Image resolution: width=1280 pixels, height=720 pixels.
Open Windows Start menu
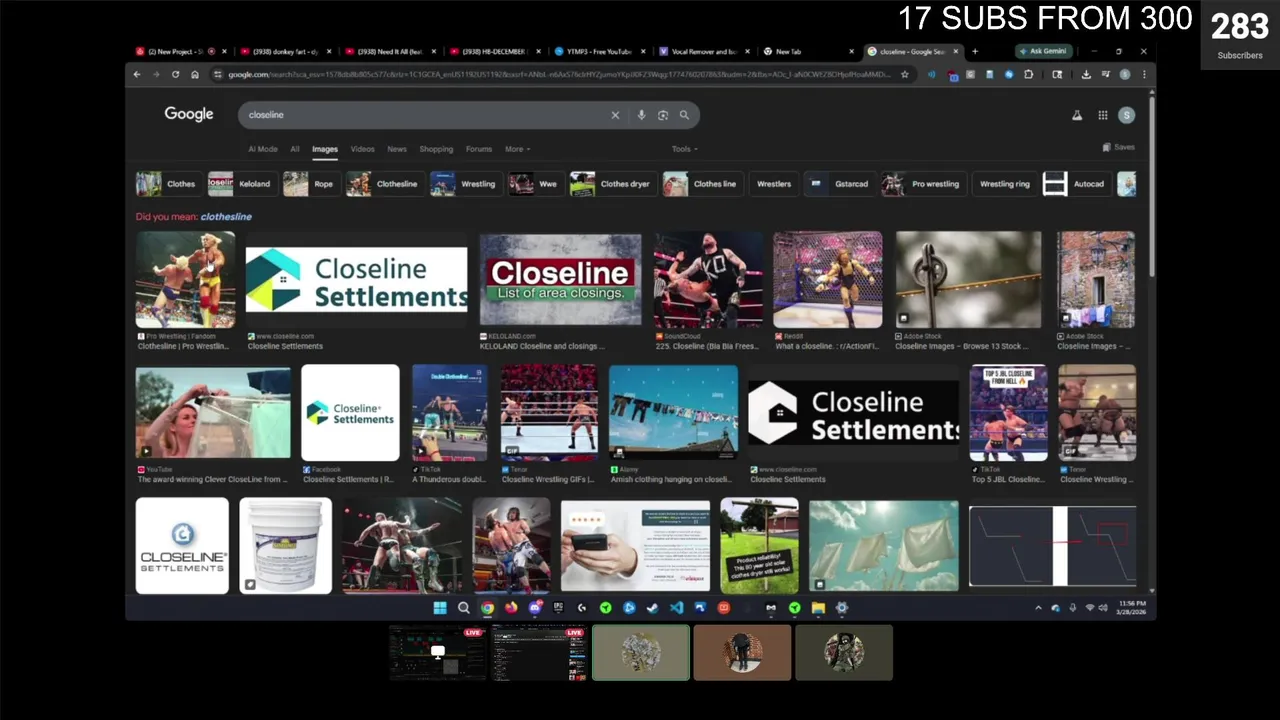[x=440, y=607]
